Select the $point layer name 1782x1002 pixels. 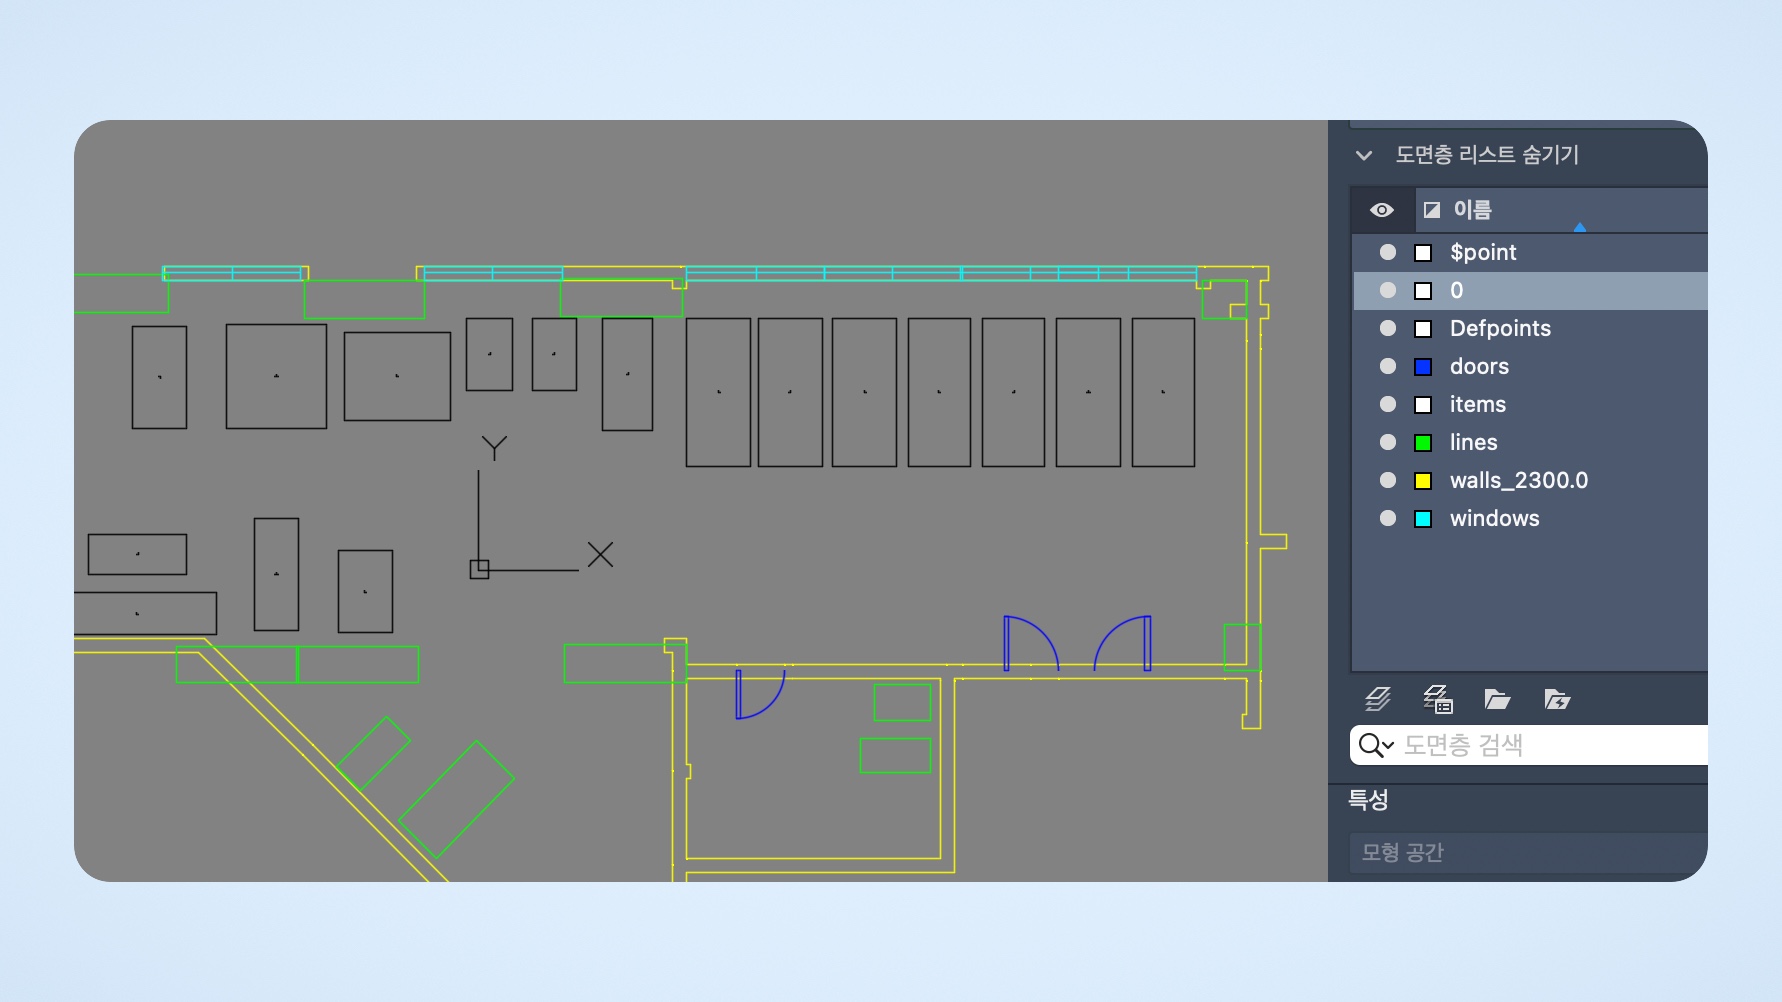click(1483, 252)
